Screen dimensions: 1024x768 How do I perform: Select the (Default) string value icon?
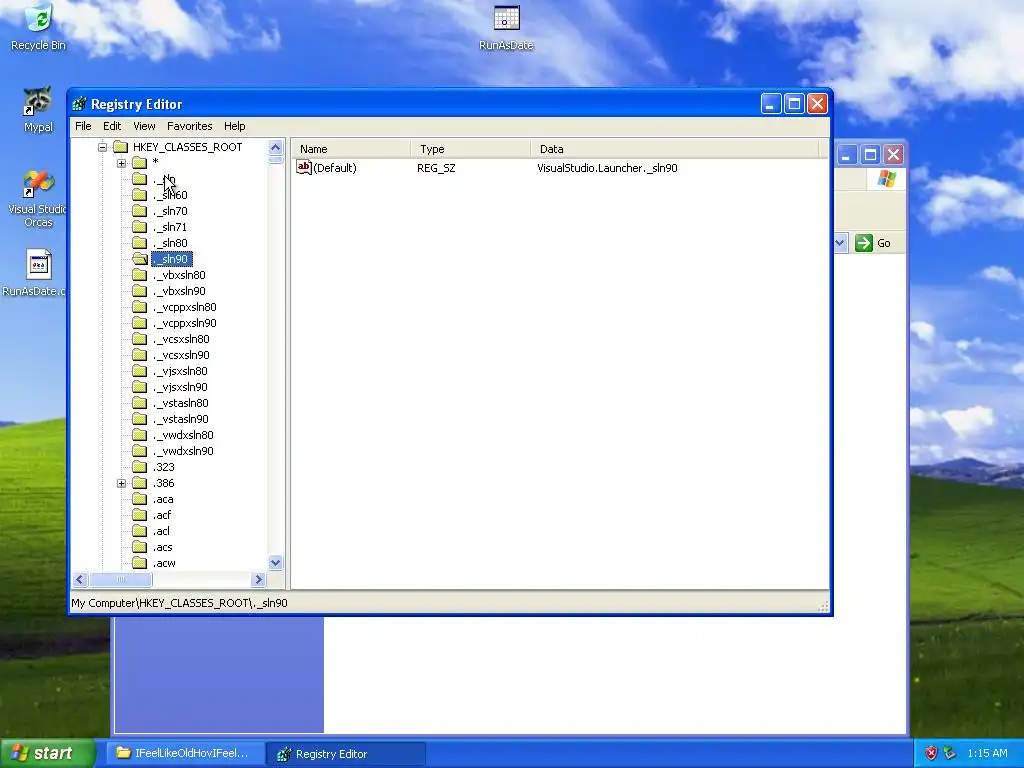(x=304, y=167)
